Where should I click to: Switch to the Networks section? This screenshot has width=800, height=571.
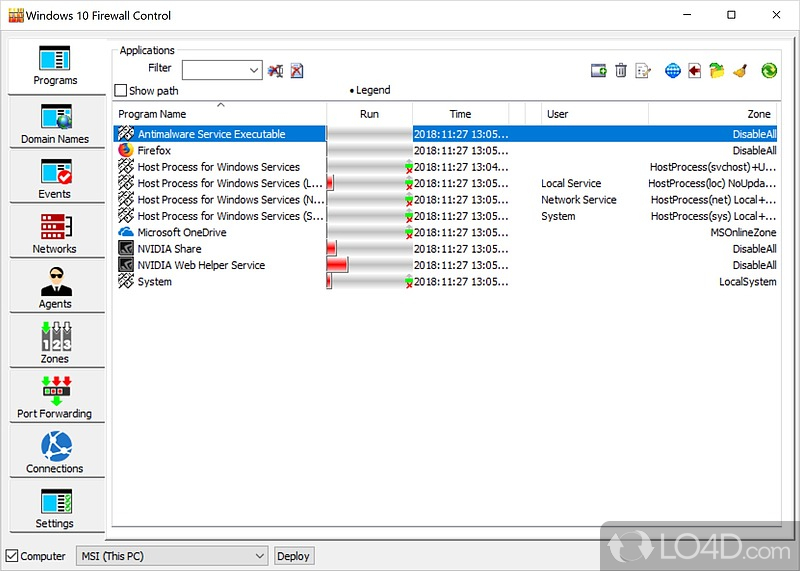point(57,233)
